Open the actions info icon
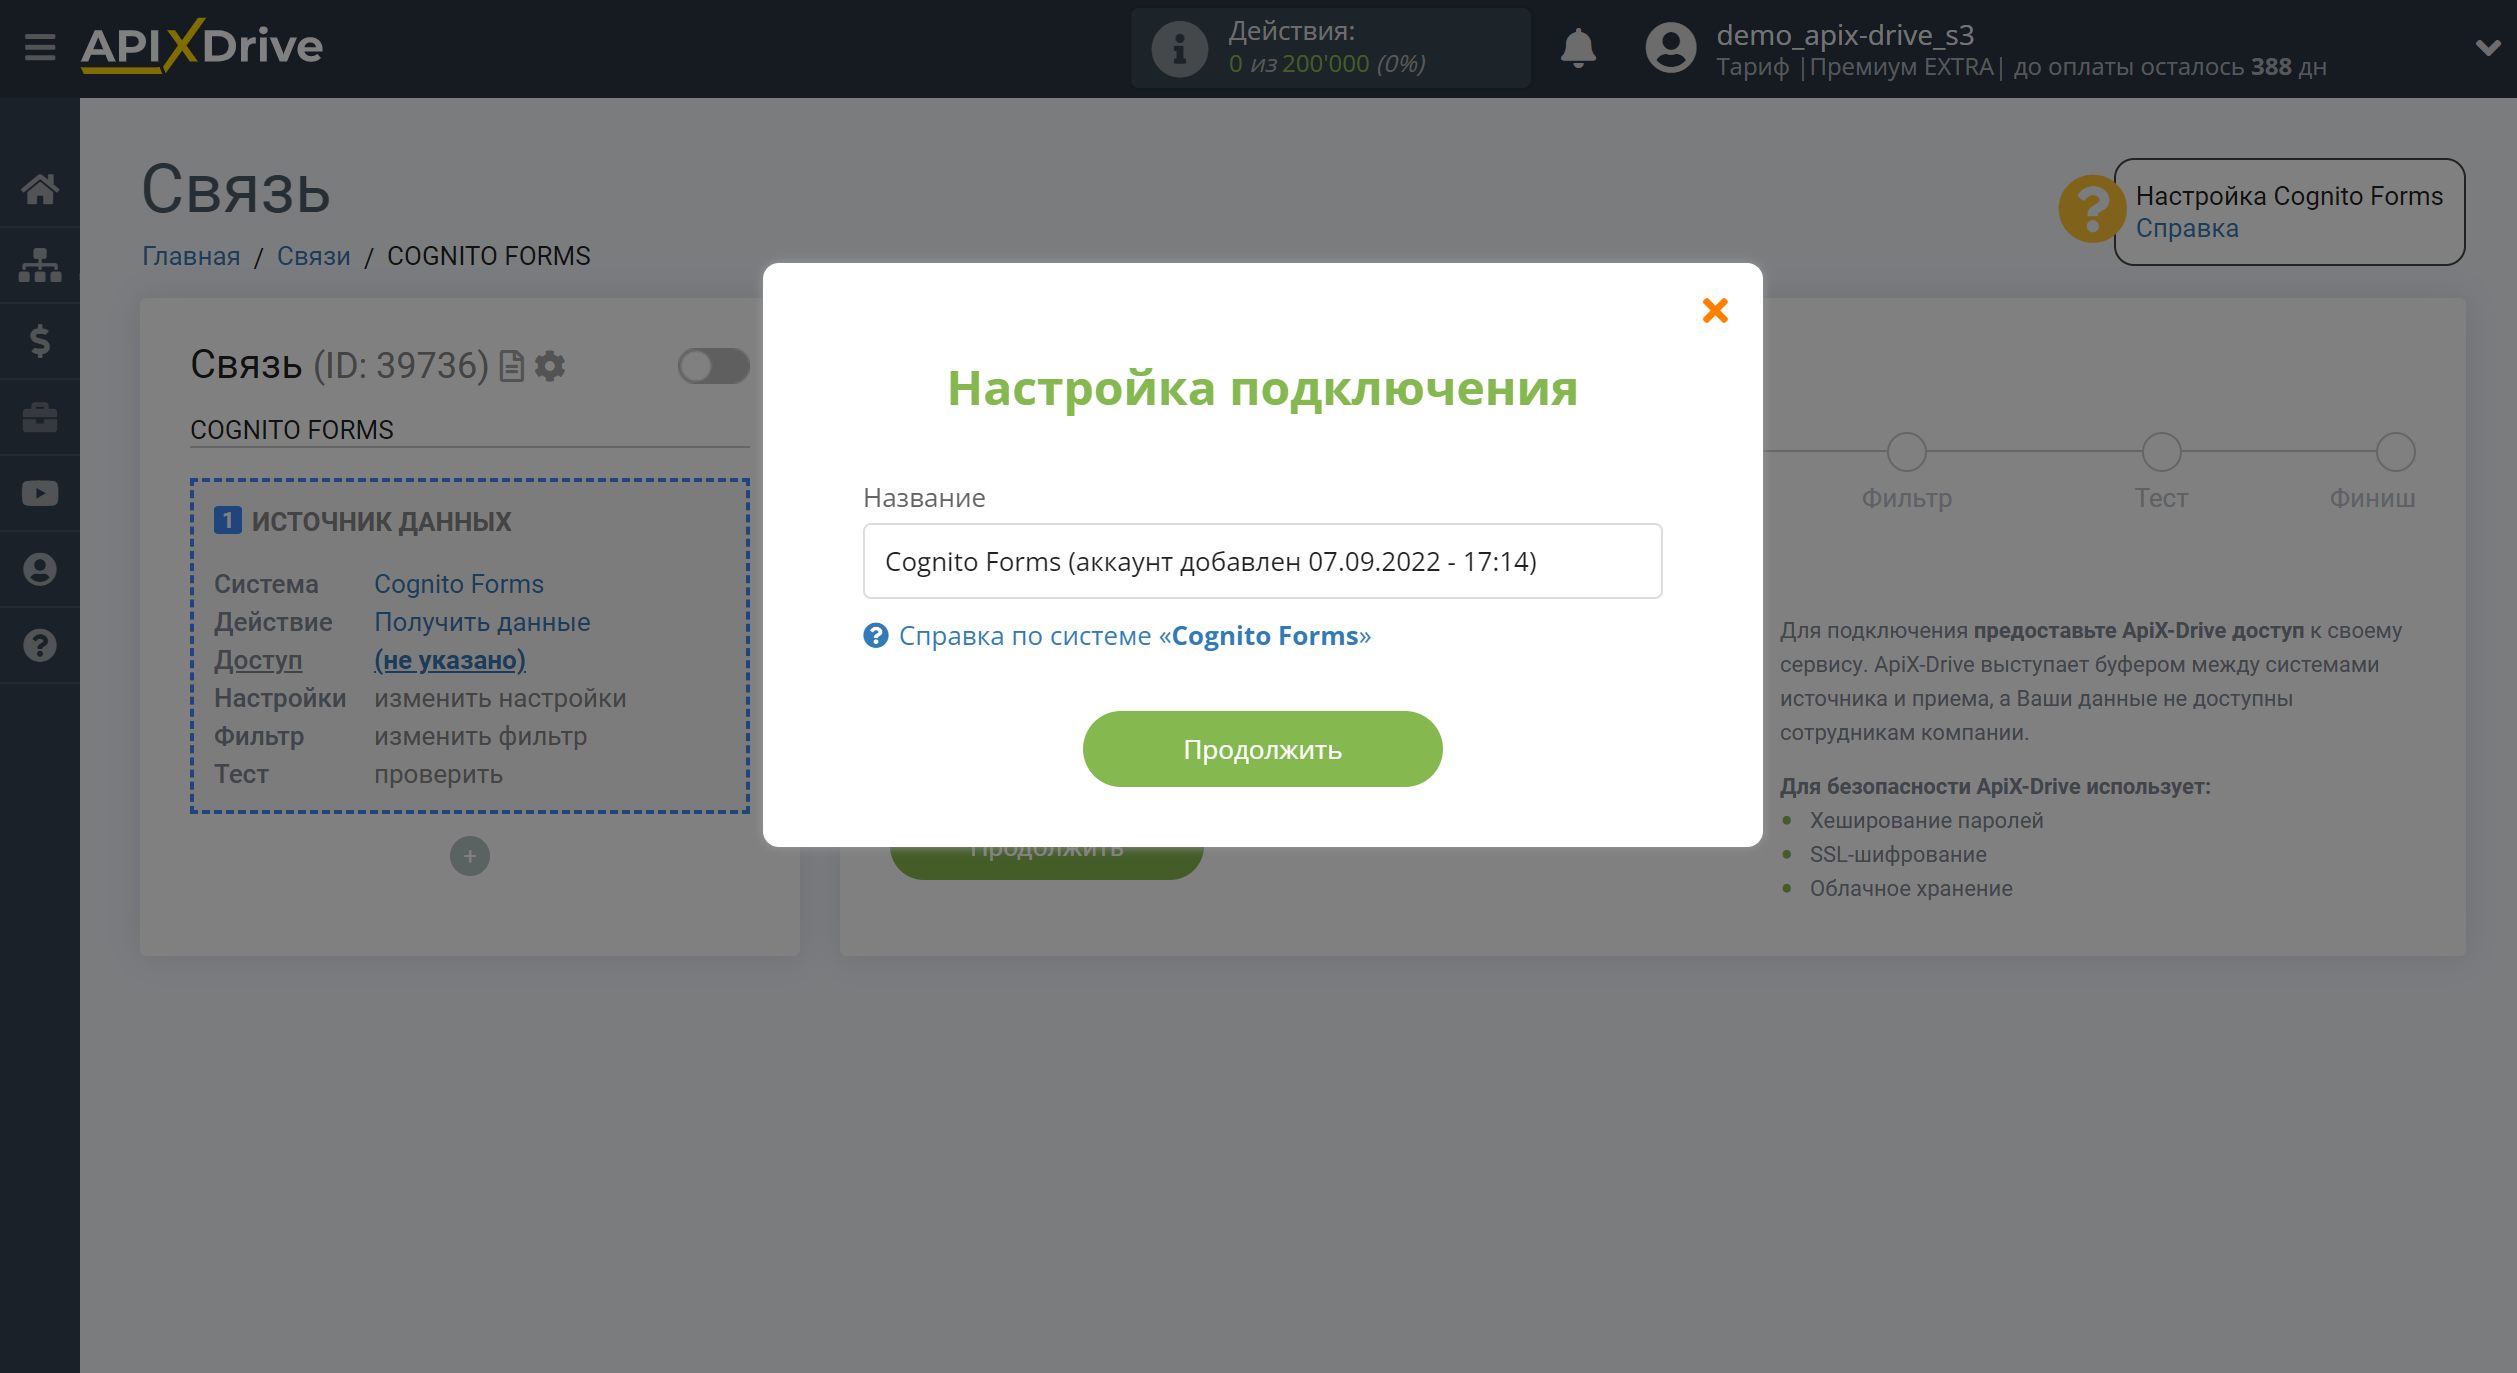Viewport: 2517px width, 1373px height. (x=1180, y=47)
